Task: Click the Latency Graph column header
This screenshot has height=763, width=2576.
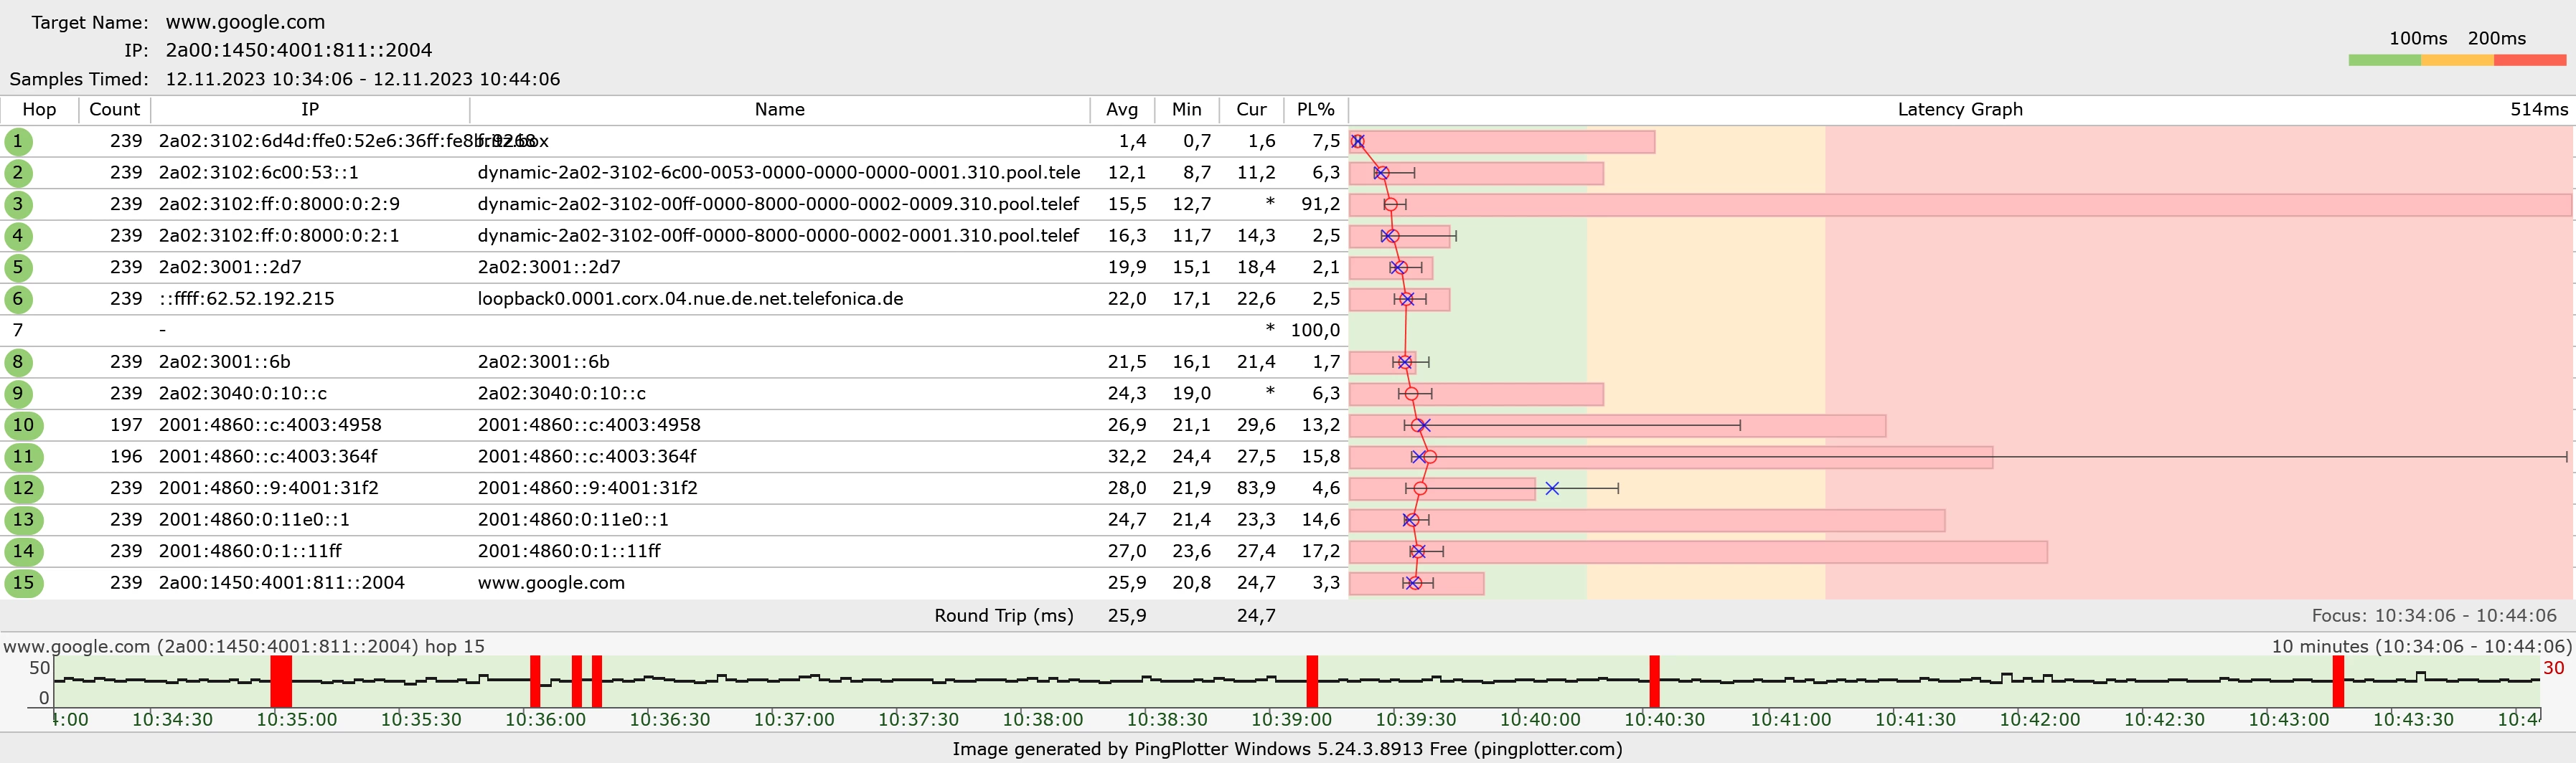Action: 1960,110
